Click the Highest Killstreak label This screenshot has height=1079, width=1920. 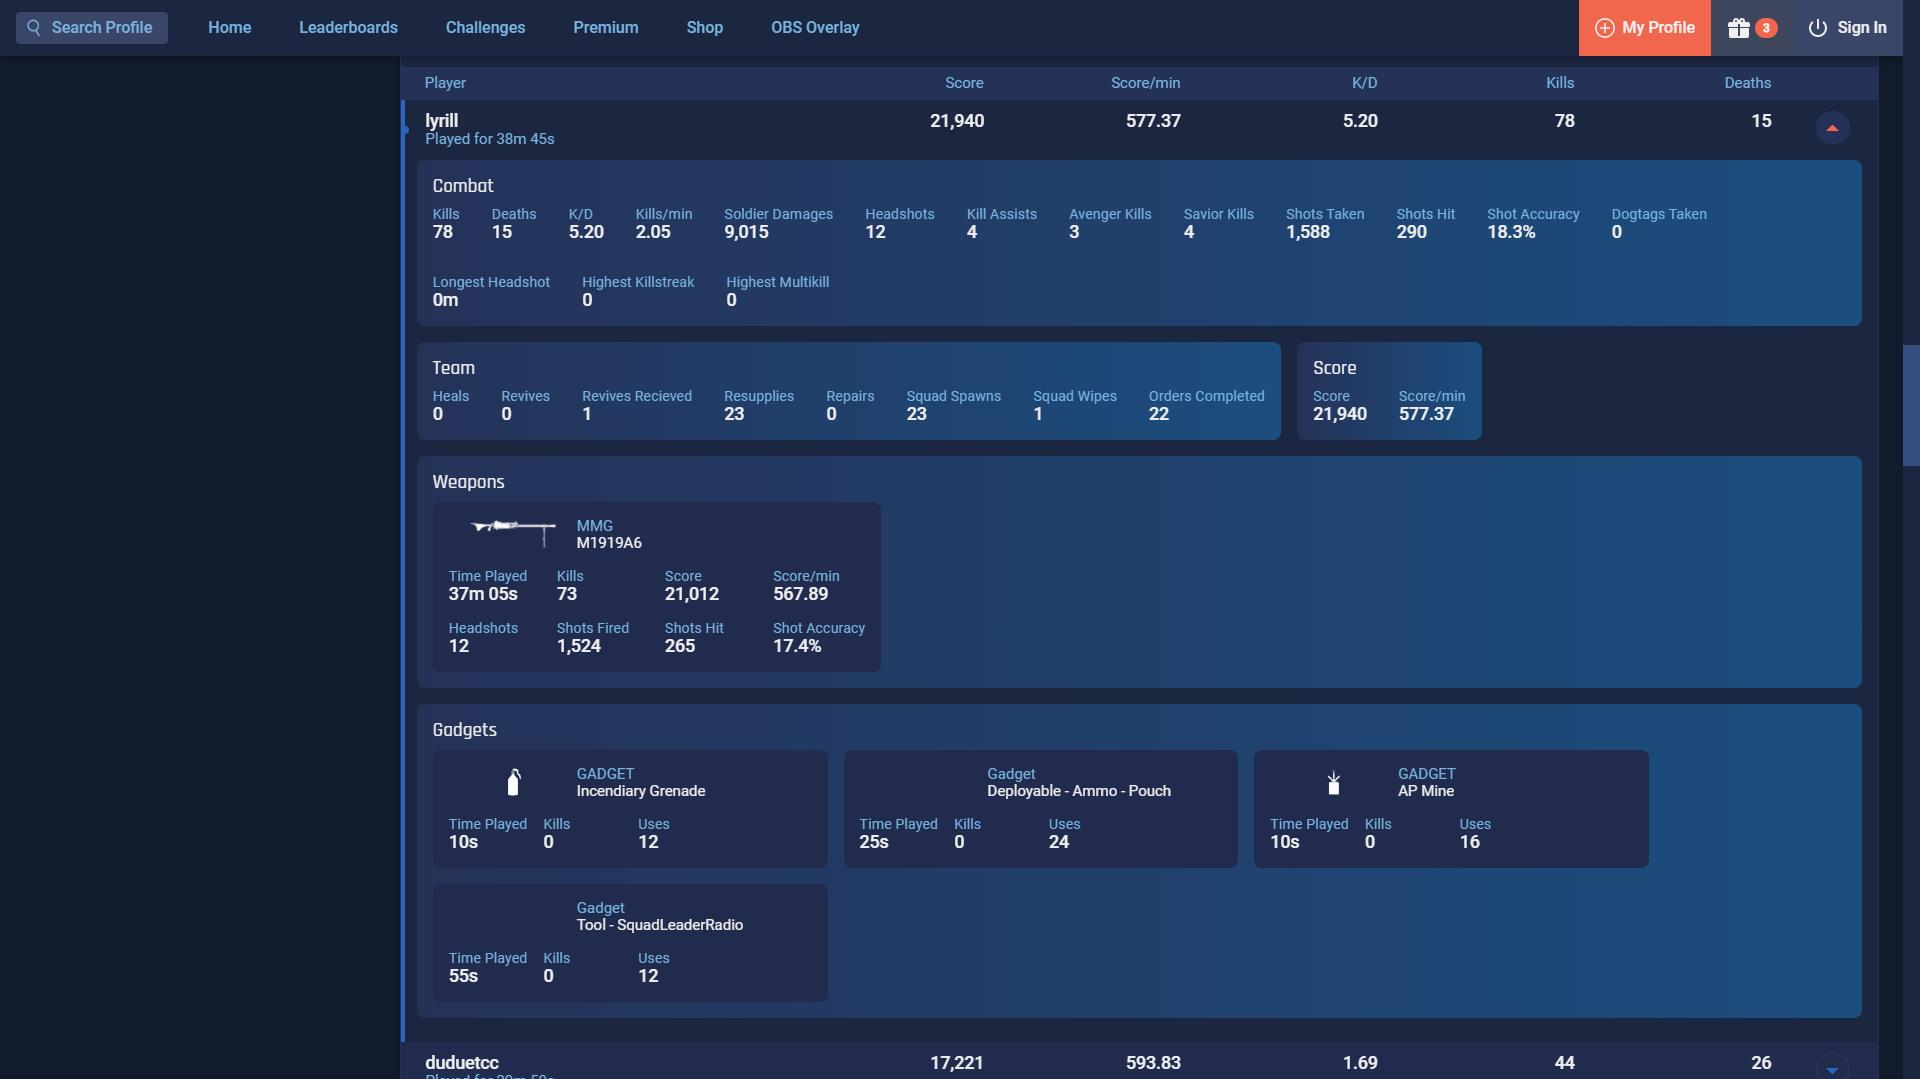point(638,282)
